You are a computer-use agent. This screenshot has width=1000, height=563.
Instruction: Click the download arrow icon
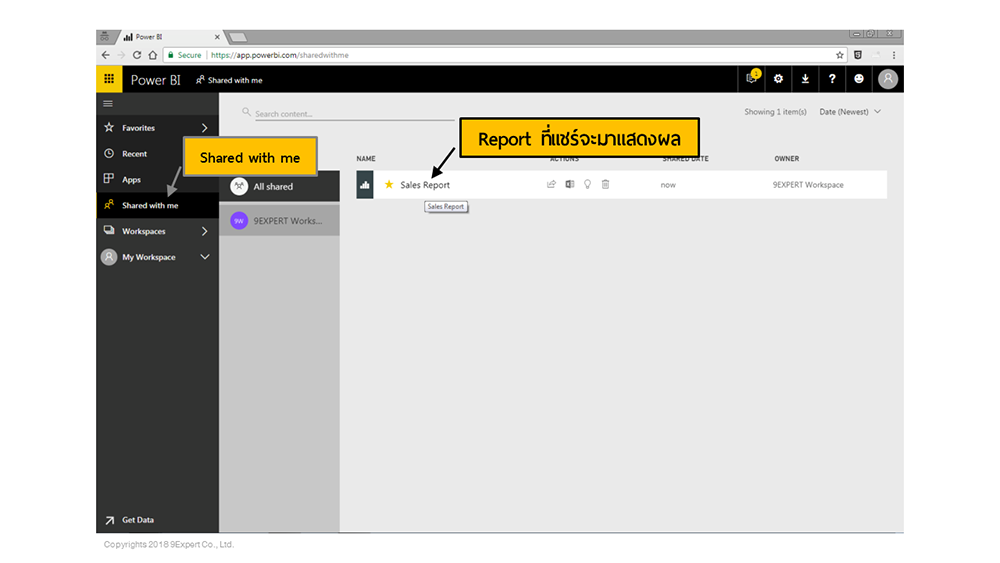[x=805, y=79]
